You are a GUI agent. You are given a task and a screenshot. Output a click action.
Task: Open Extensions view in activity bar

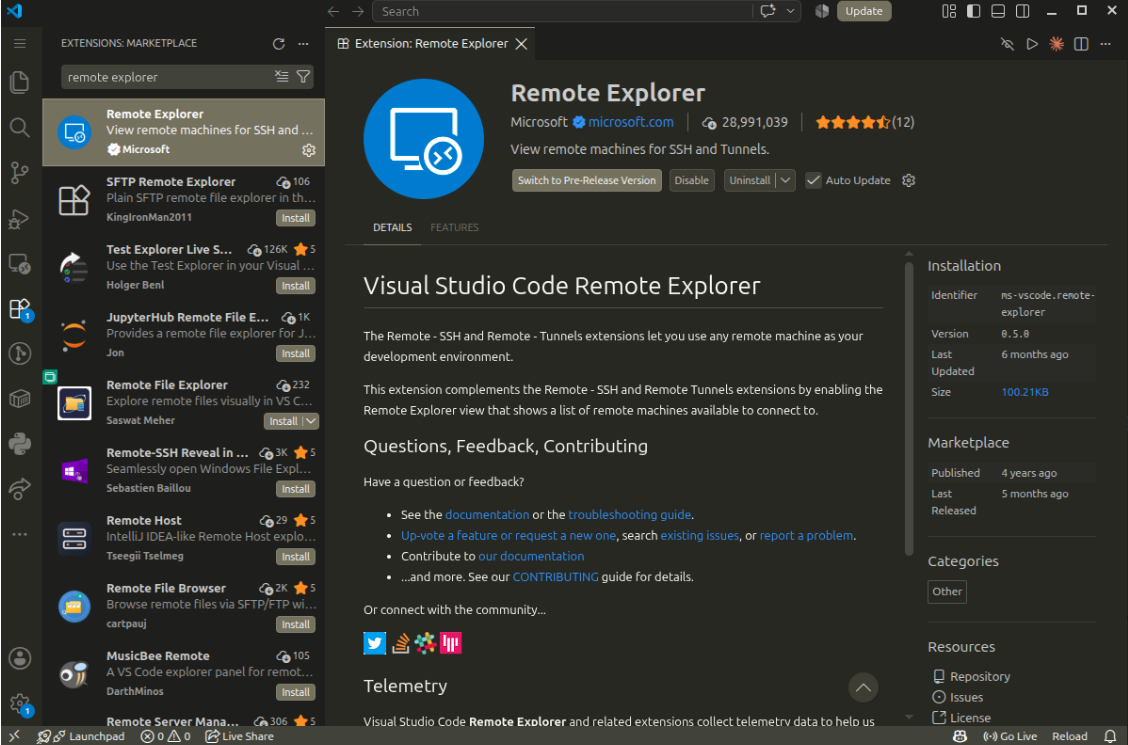coord(19,309)
